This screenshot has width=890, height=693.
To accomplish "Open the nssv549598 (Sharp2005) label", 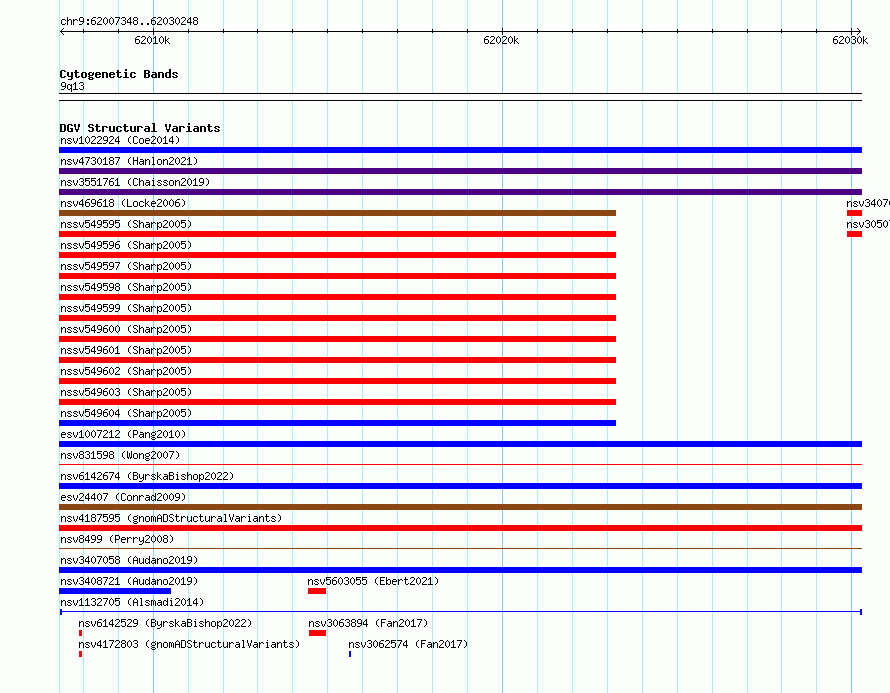I will pos(126,287).
